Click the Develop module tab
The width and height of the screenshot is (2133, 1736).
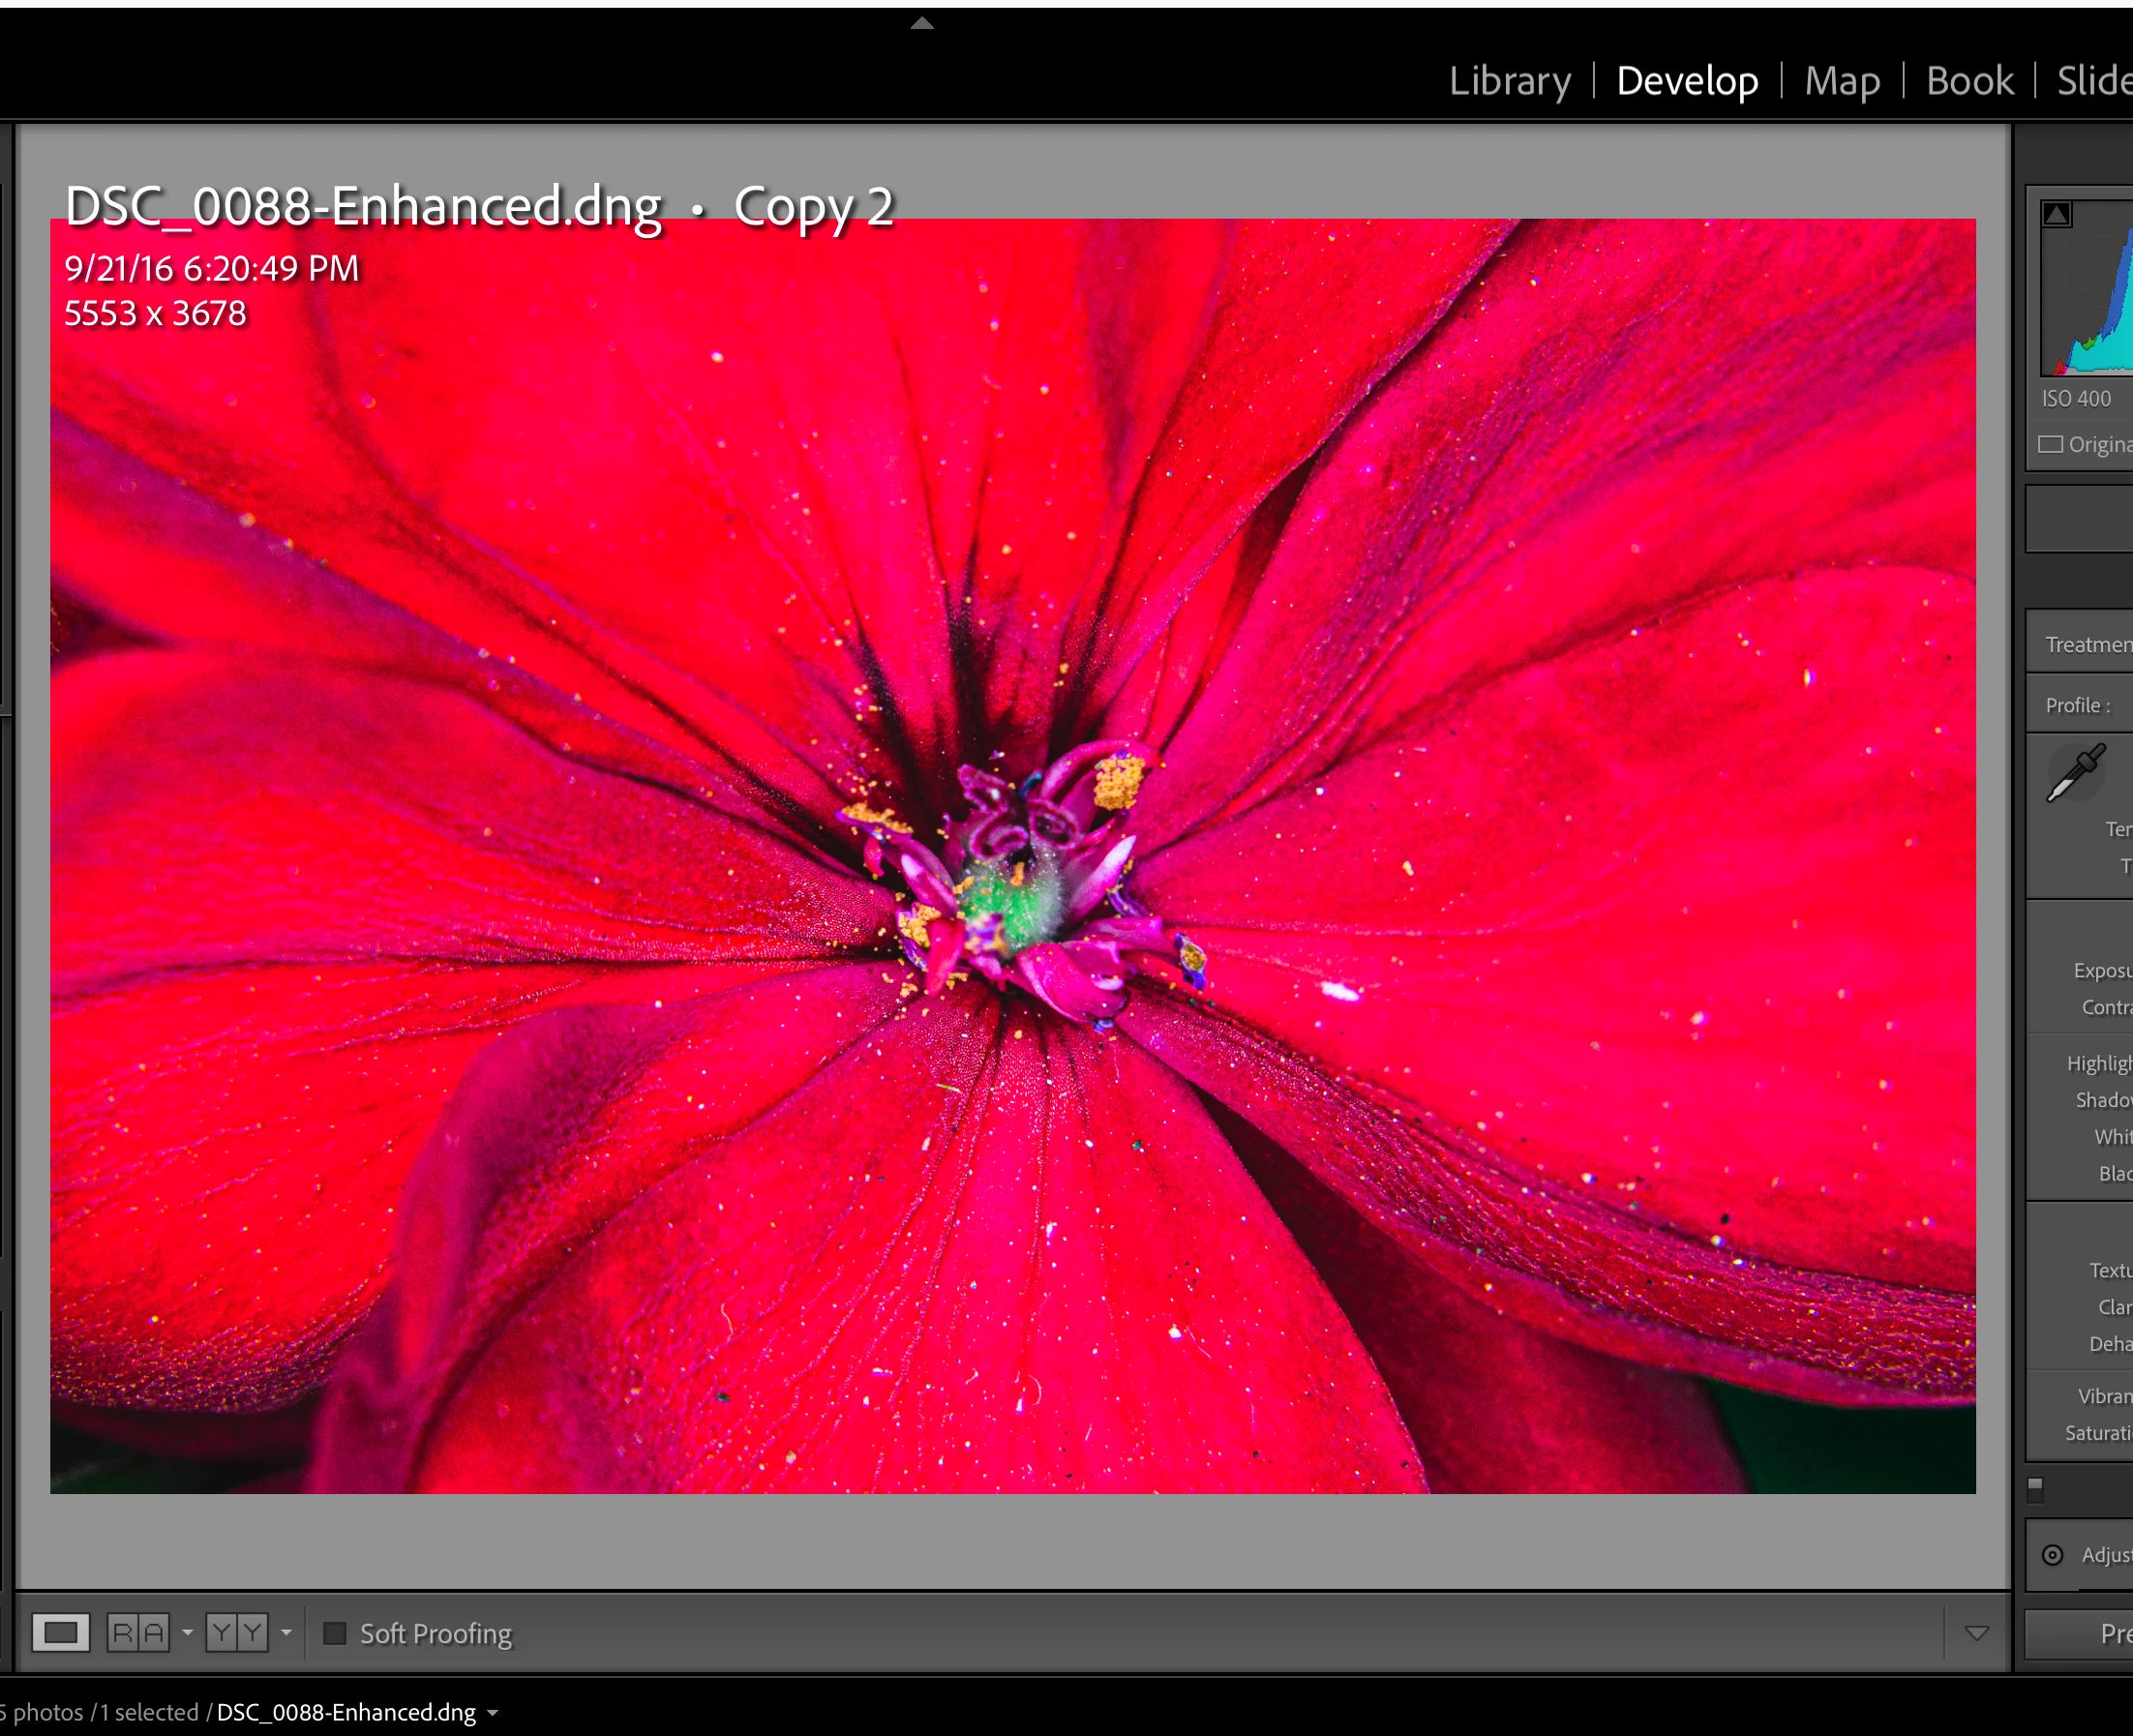tap(1687, 81)
